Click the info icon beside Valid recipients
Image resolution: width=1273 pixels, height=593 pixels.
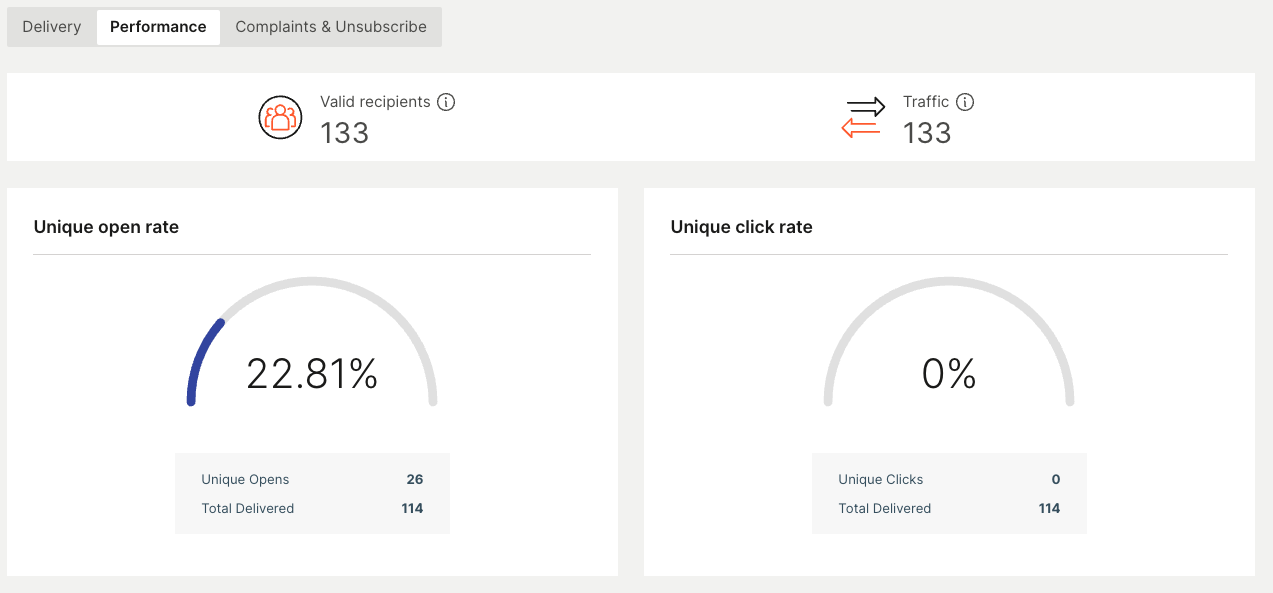click(x=446, y=102)
